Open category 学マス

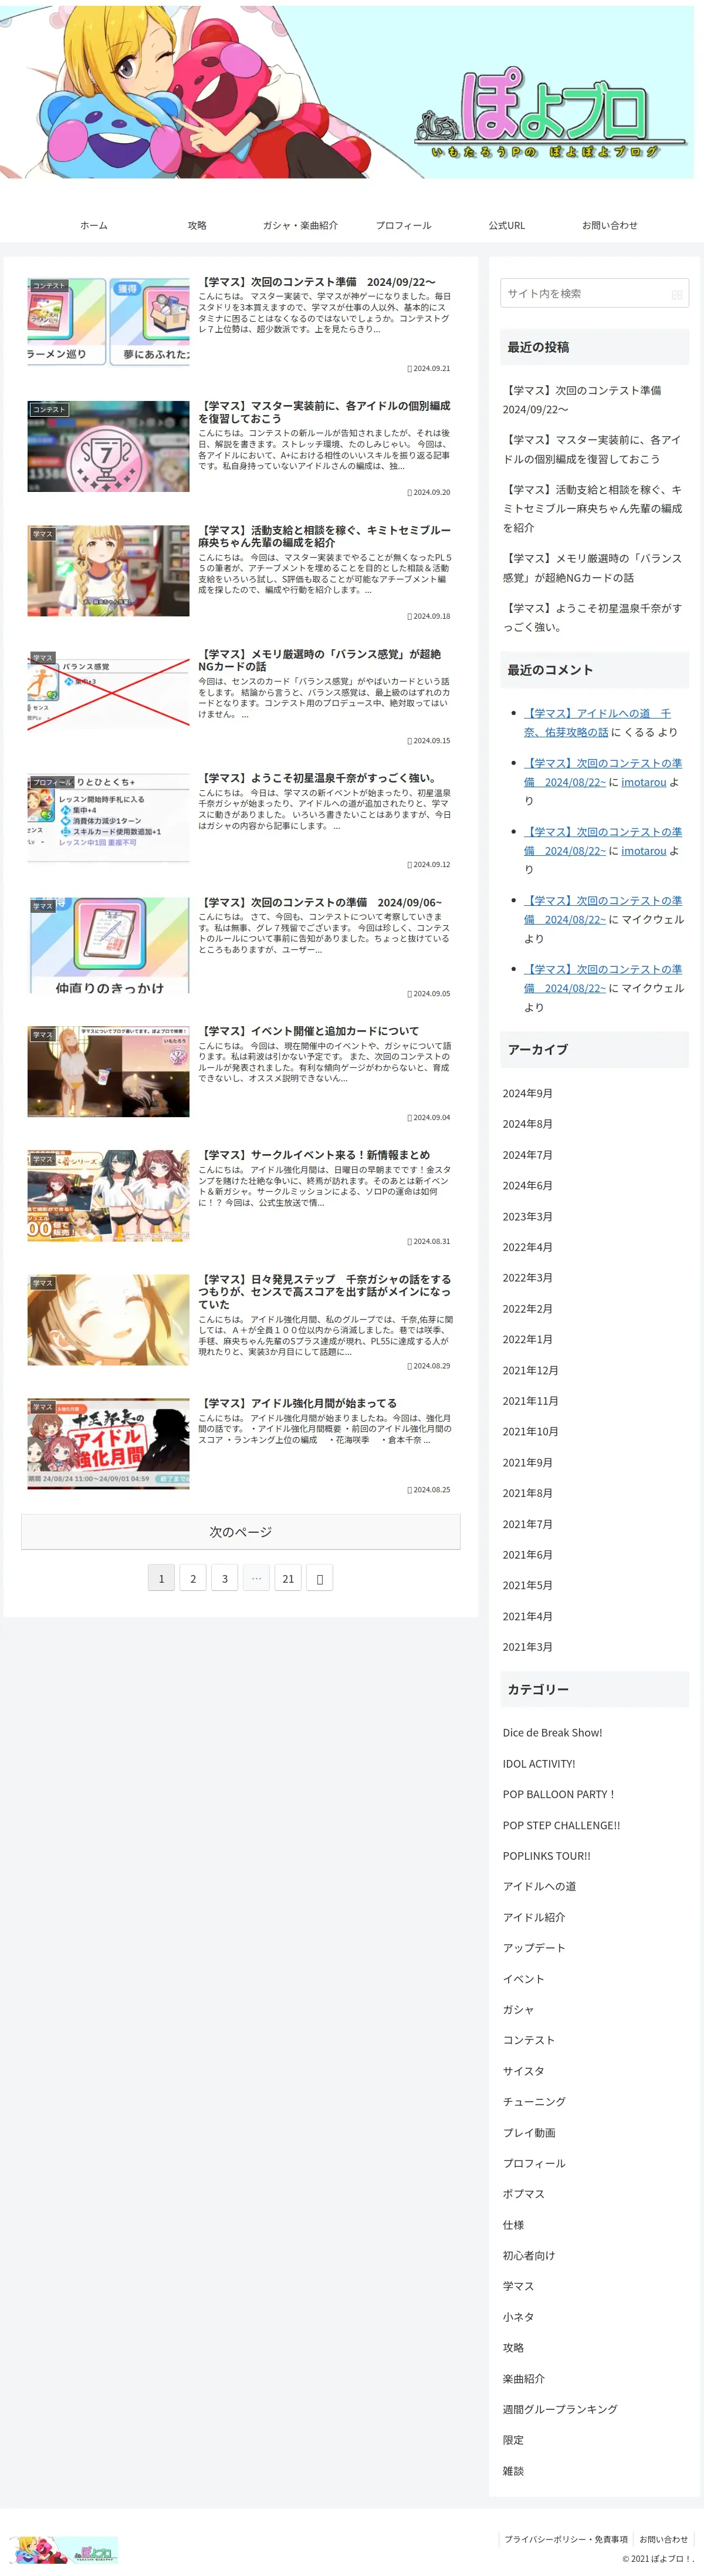pyautogui.click(x=518, y=2286)
